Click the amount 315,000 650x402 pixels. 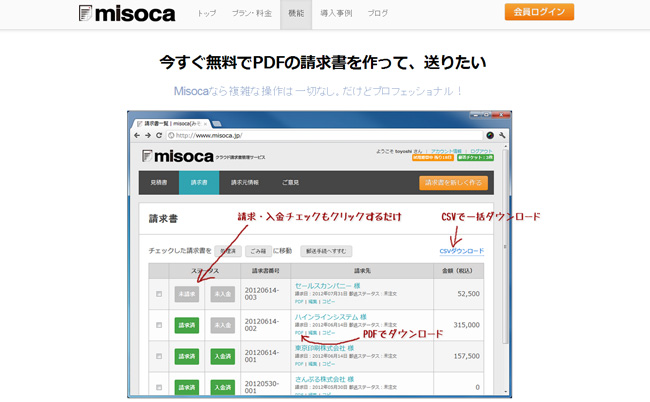tap(466, 325)
